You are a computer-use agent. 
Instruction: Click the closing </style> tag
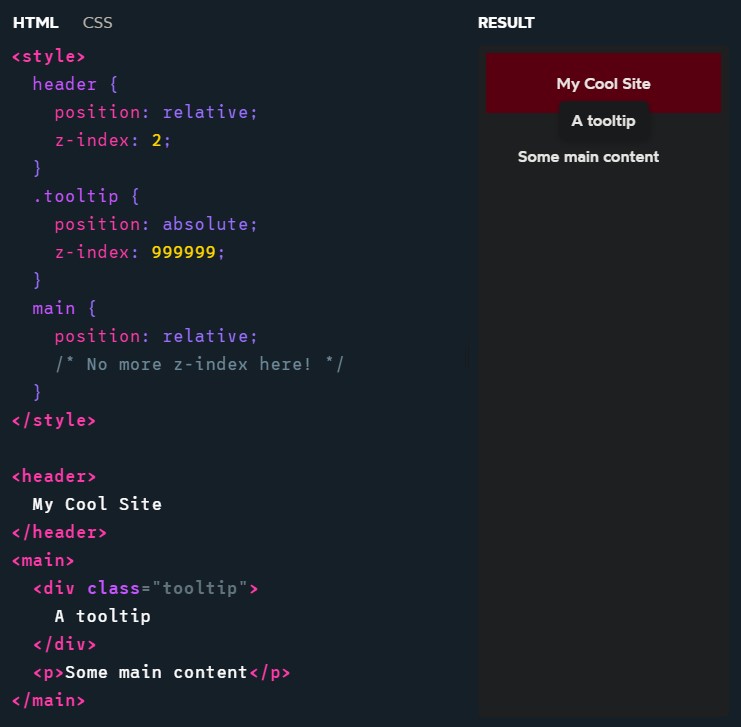[53, 420]
